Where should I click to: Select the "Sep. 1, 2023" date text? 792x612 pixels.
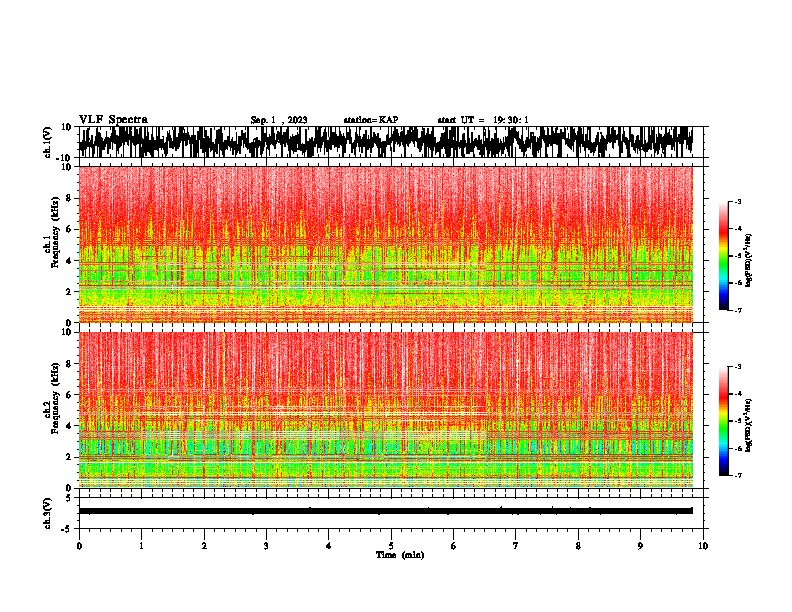[x=279, y=120]
